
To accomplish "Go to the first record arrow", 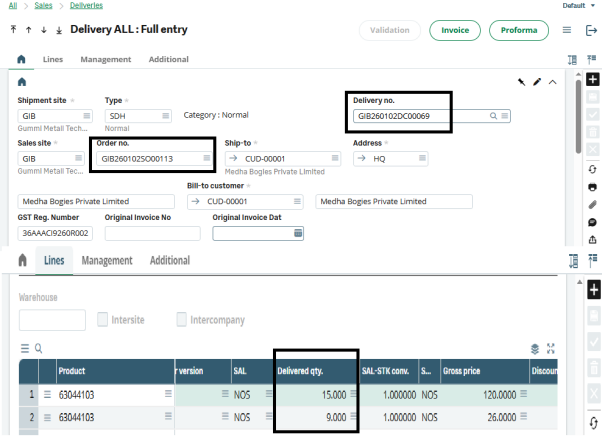I will 13,30.
